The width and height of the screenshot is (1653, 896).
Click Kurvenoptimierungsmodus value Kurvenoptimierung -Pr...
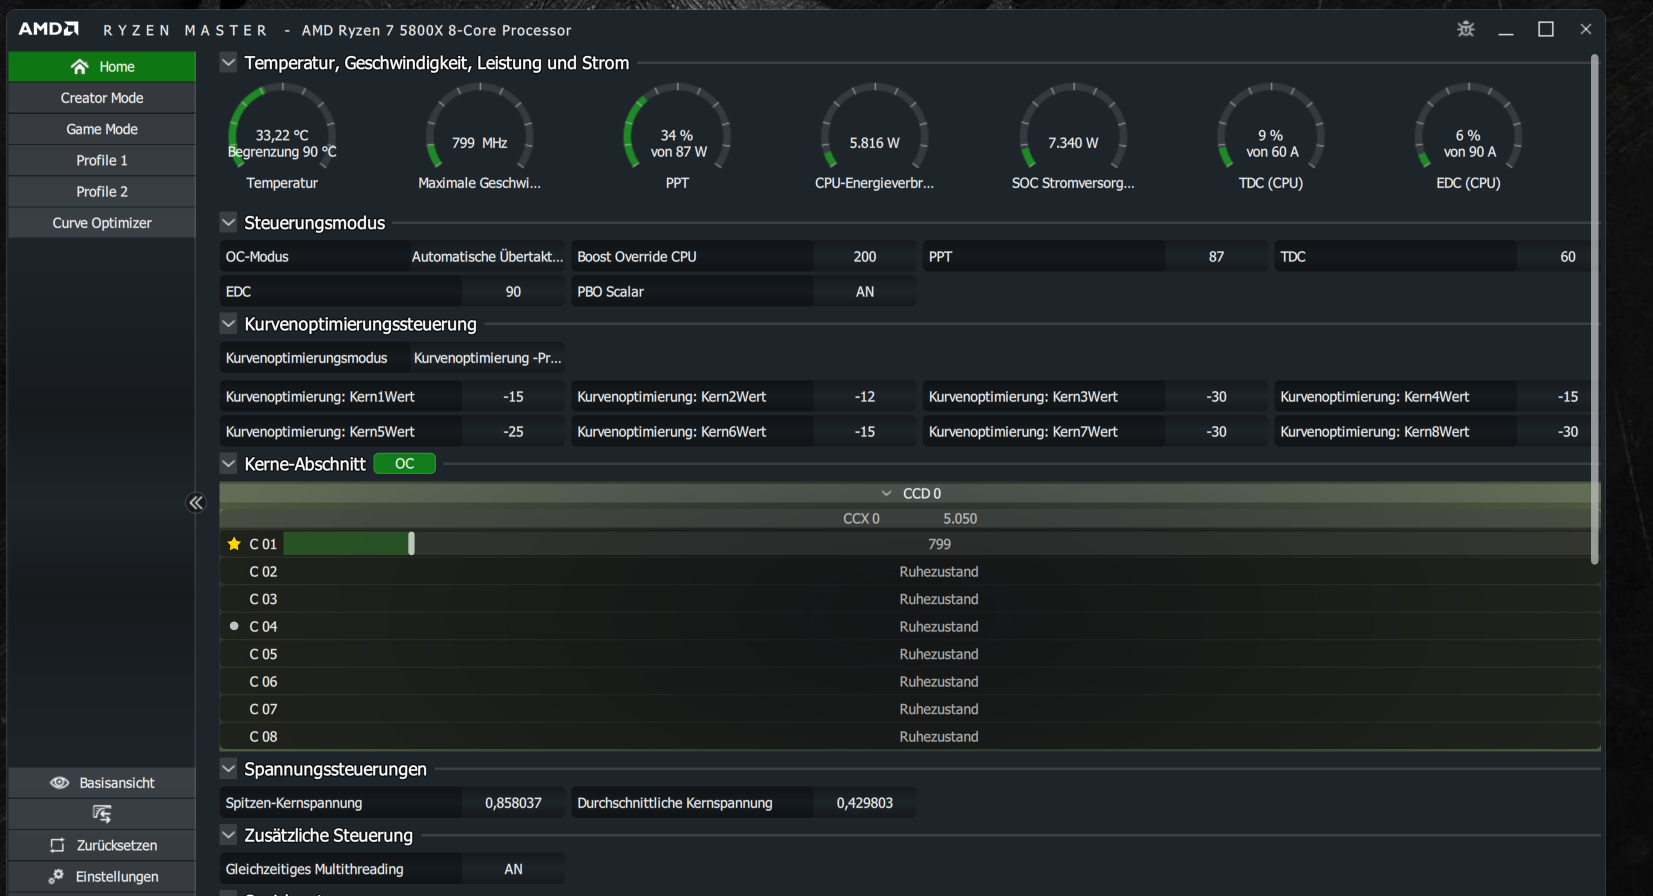[x=487, y=358]
